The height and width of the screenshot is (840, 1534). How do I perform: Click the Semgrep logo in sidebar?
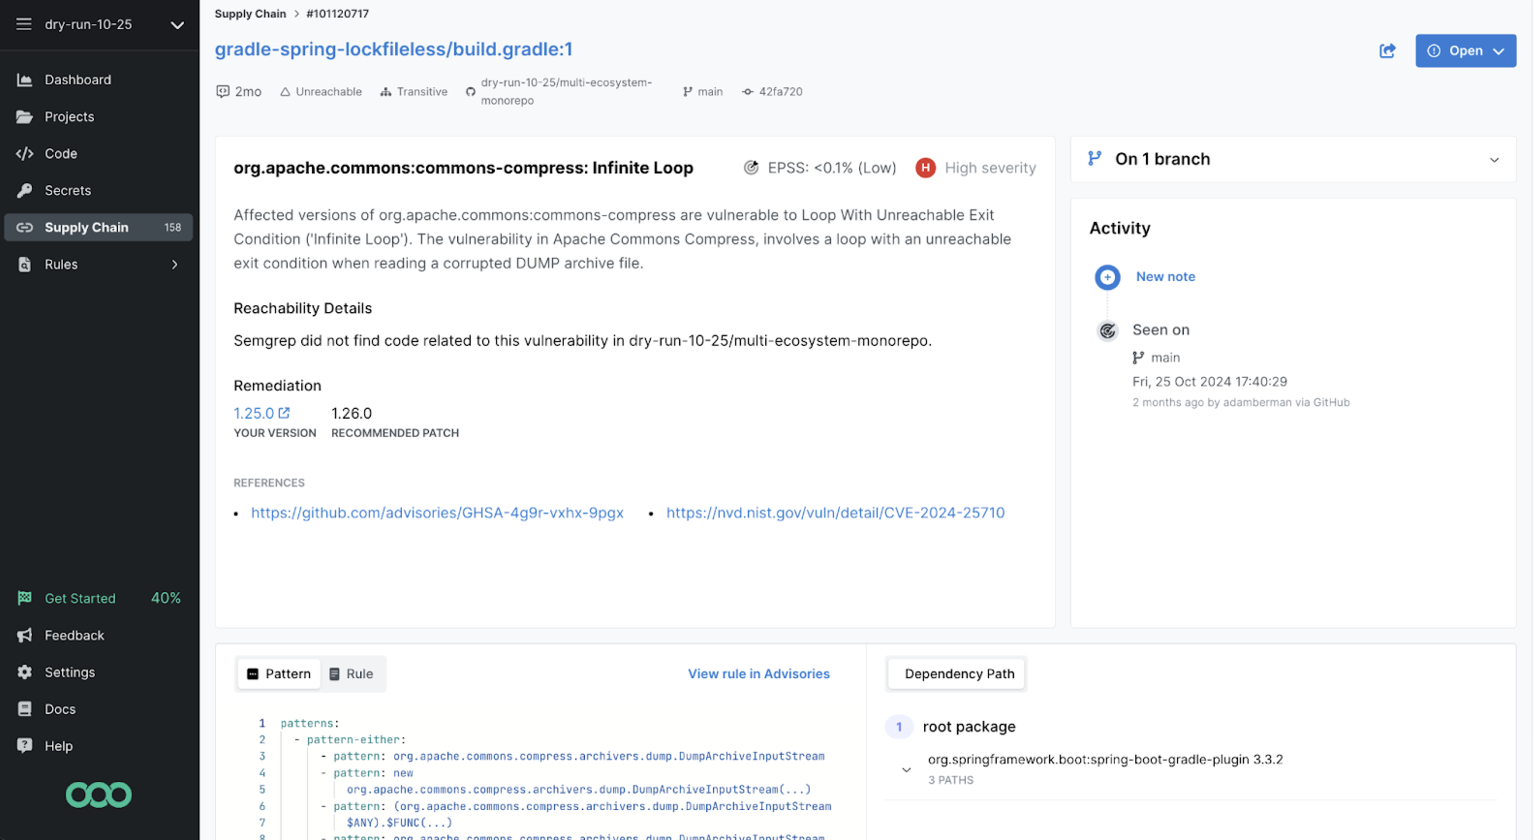[98, 795]
